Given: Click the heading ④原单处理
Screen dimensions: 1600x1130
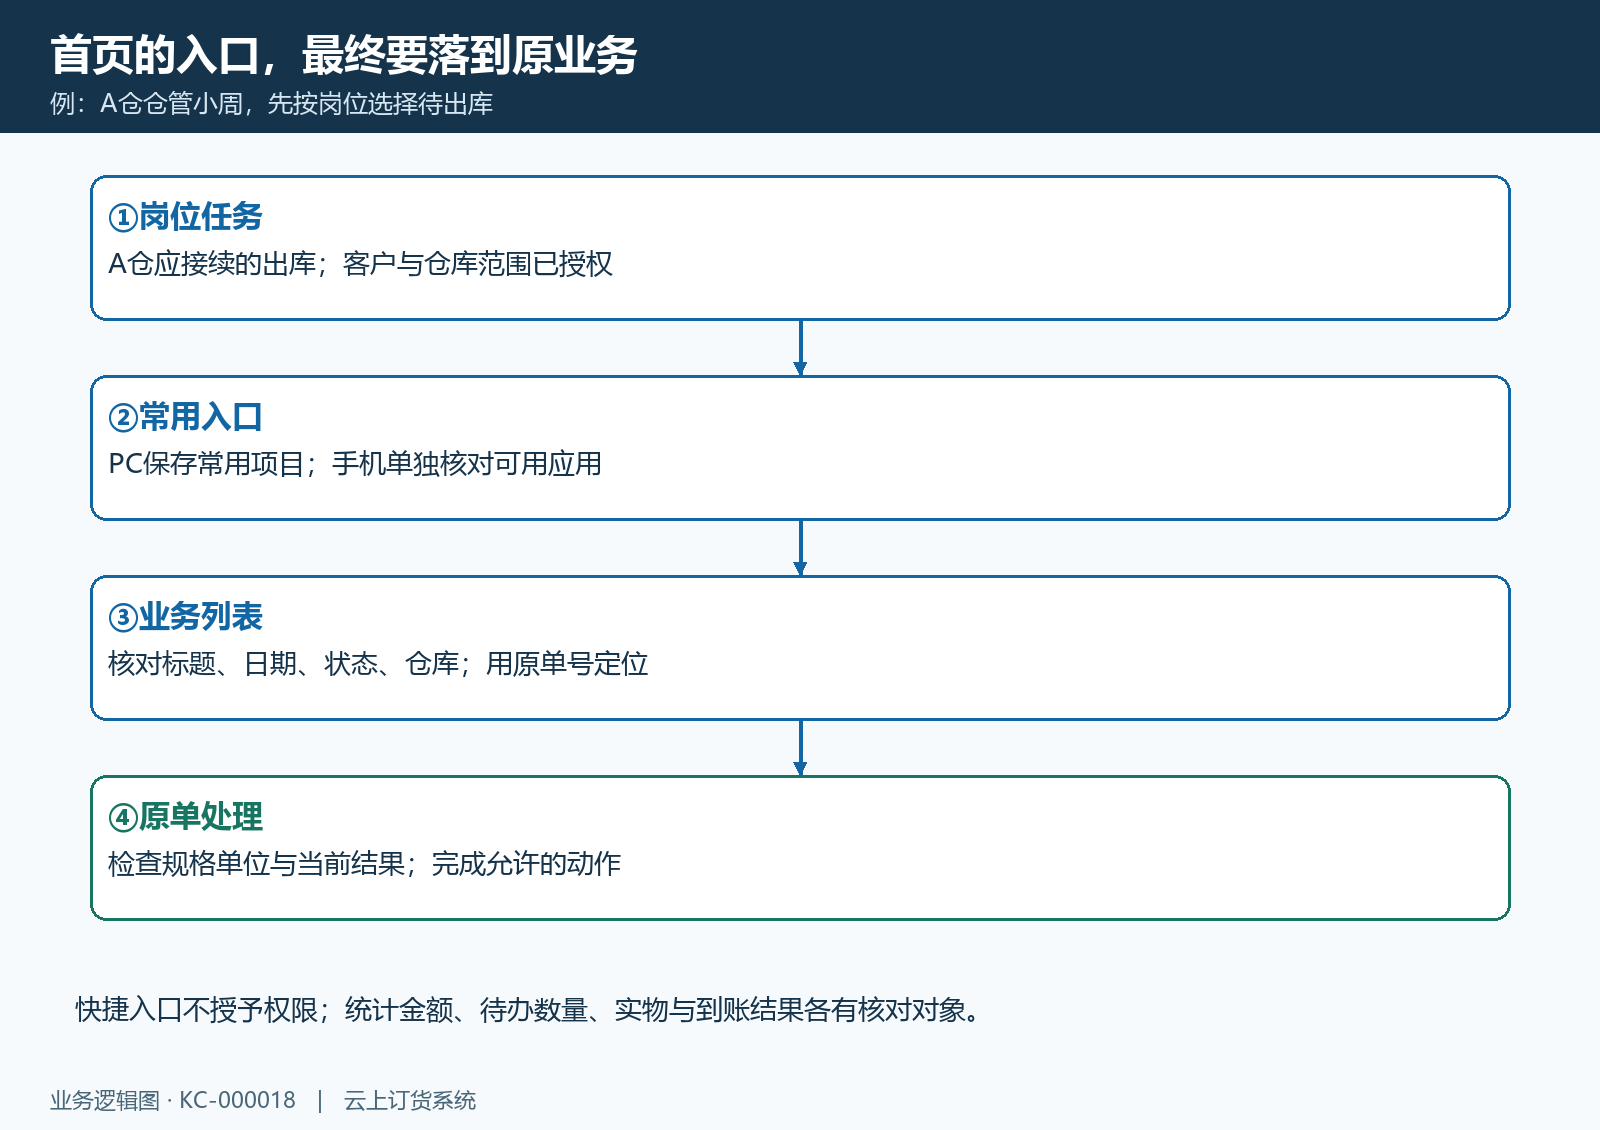Looking at the screenshot, I should [x=185, y=816].
